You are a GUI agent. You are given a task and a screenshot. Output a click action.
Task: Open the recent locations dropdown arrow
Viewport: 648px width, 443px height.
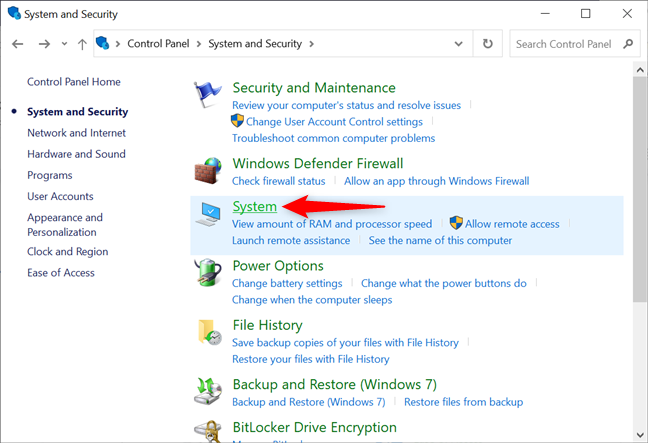pos(64,43)
